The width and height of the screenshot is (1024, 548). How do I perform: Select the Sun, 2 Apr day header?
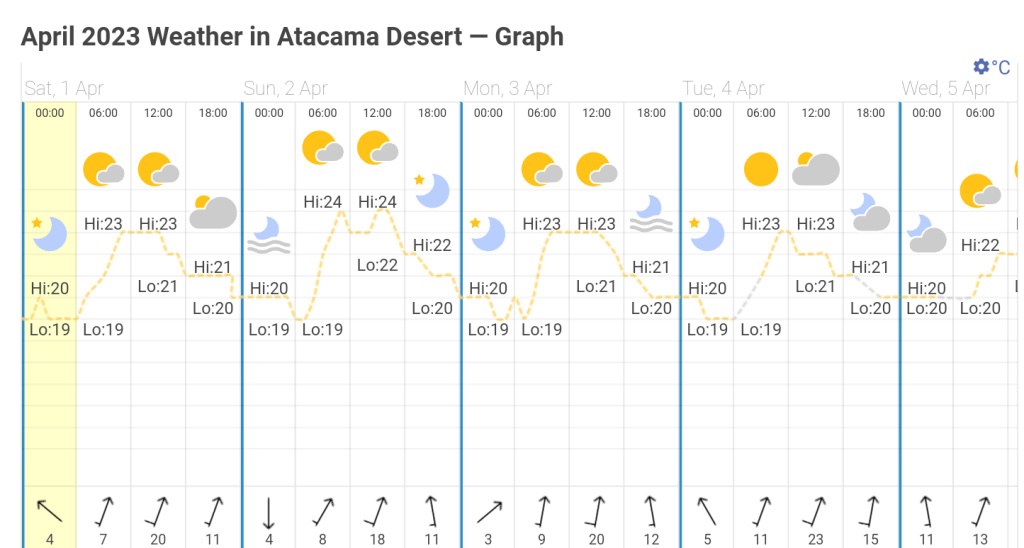click(x=286, y=88)
